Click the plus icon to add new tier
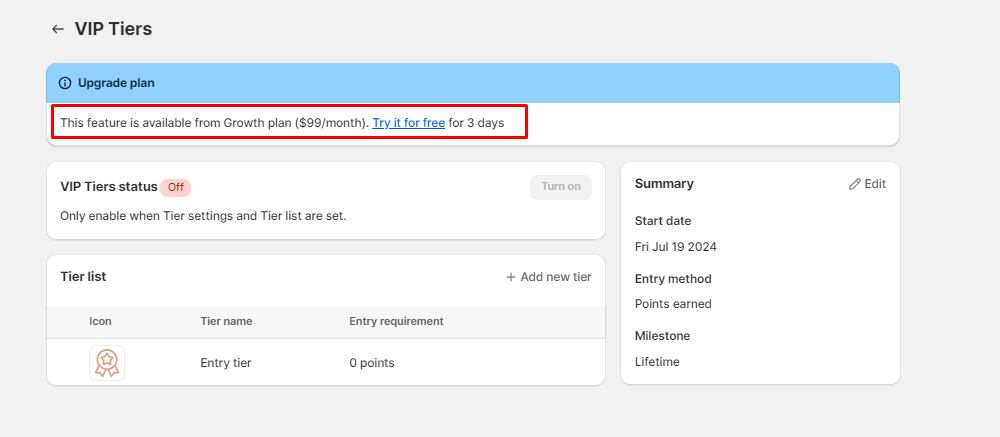 click(511, 277)
